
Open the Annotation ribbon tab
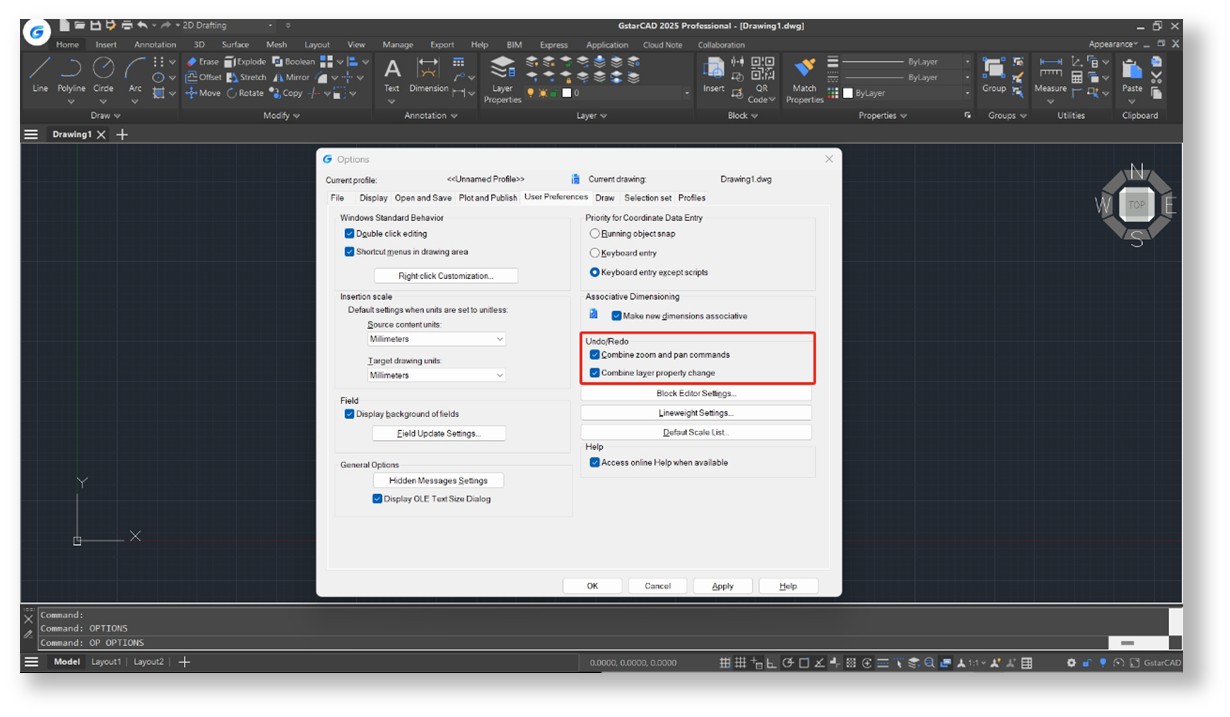(x=155, y=45)
